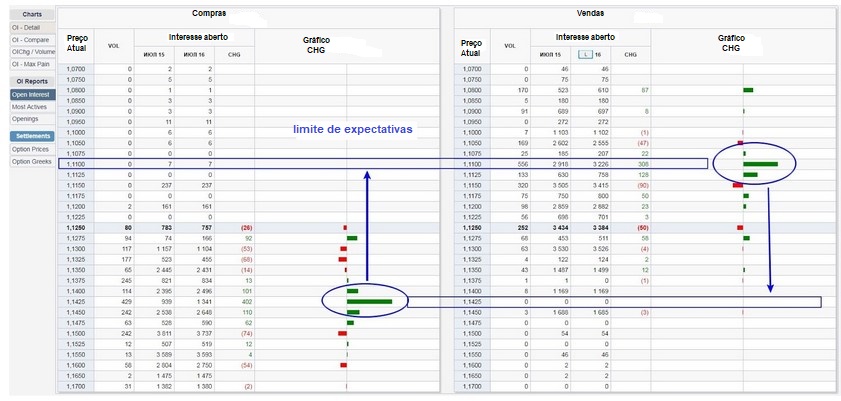Click the CHG column header in Compras

(x=234, y=54)
